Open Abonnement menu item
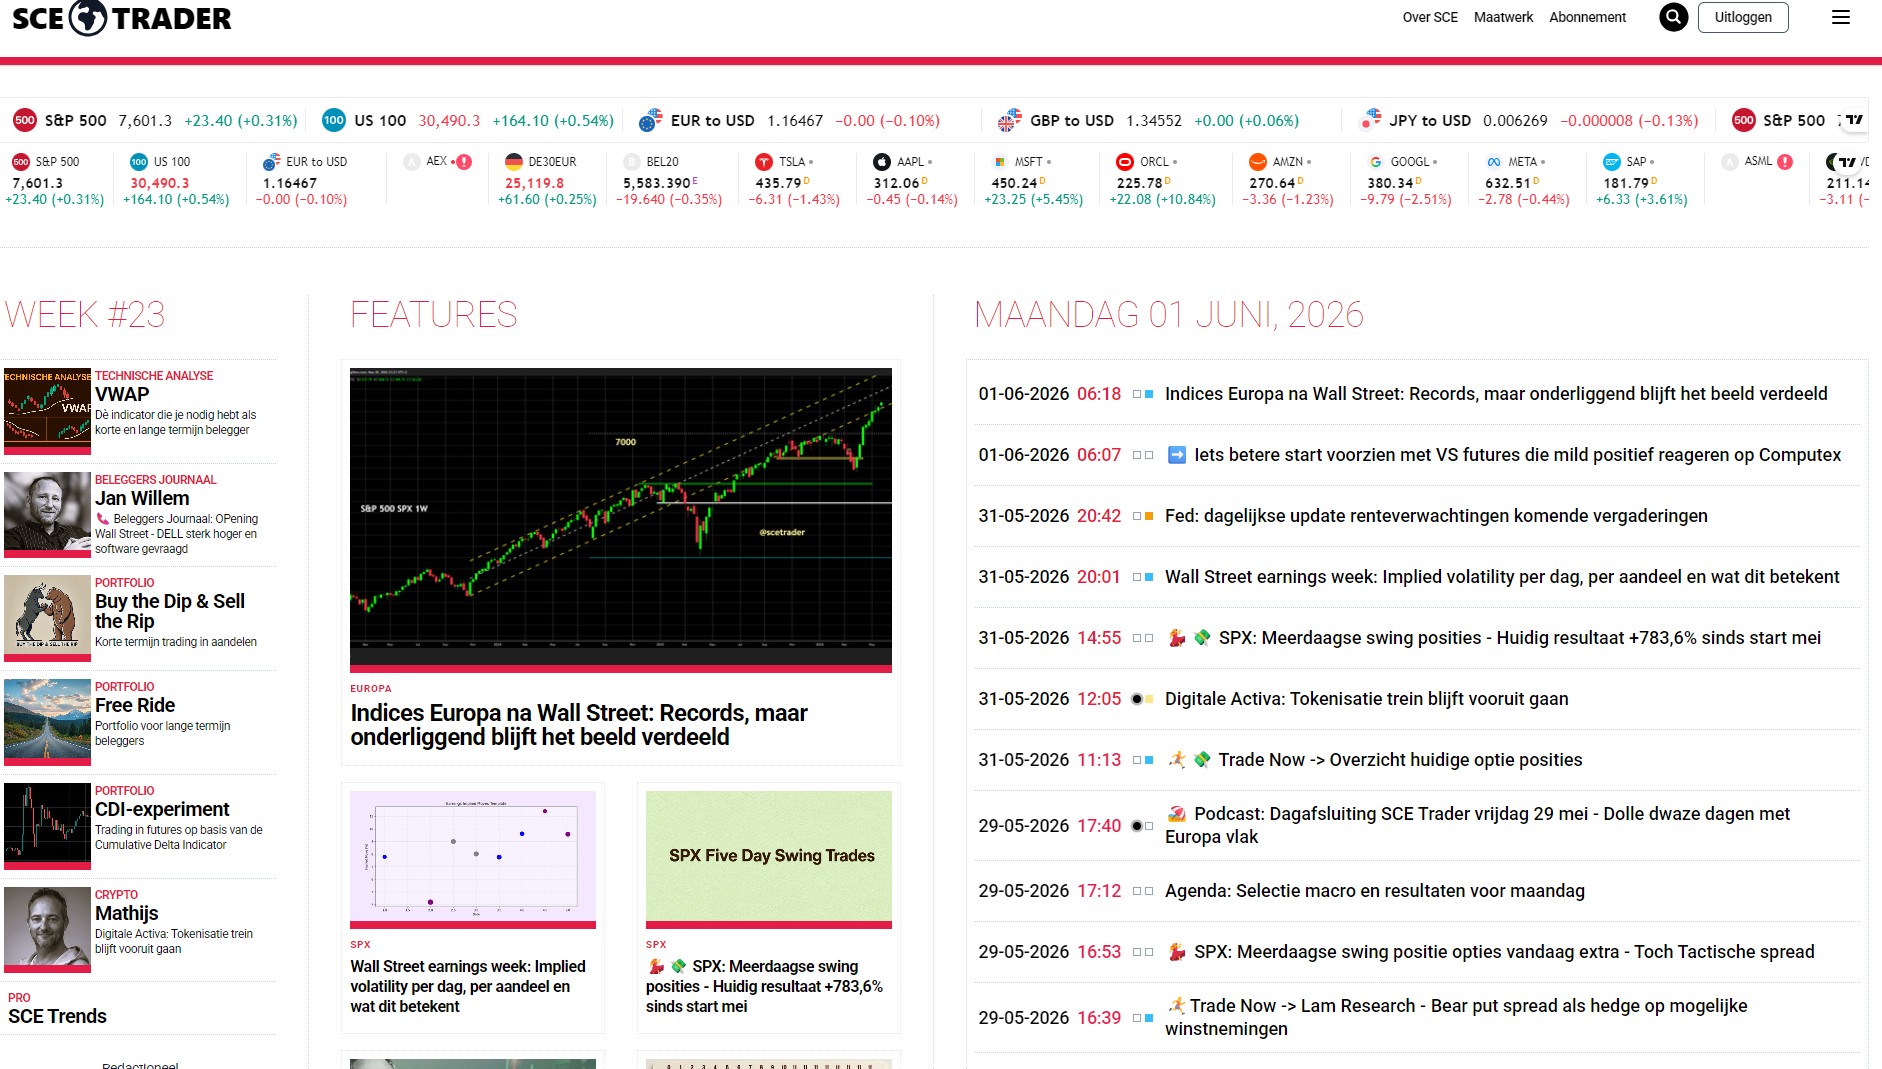The image size is (1882, 1069). [x=1587, y=17]
